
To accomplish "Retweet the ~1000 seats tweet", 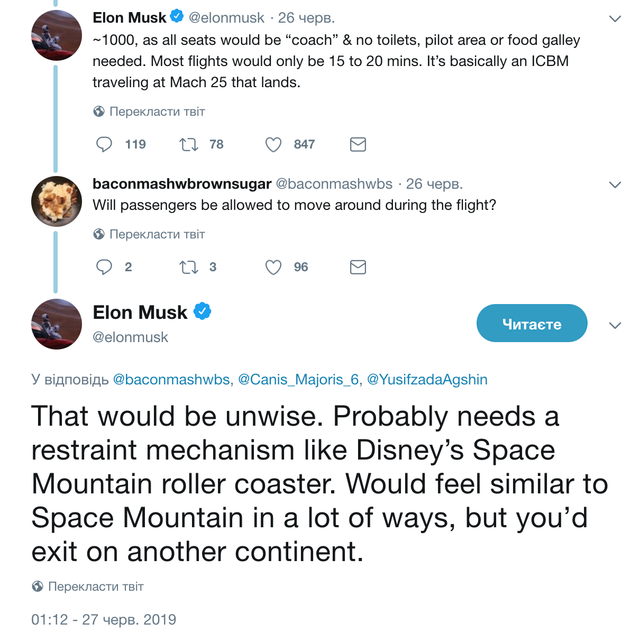I will tap(187, 144).
